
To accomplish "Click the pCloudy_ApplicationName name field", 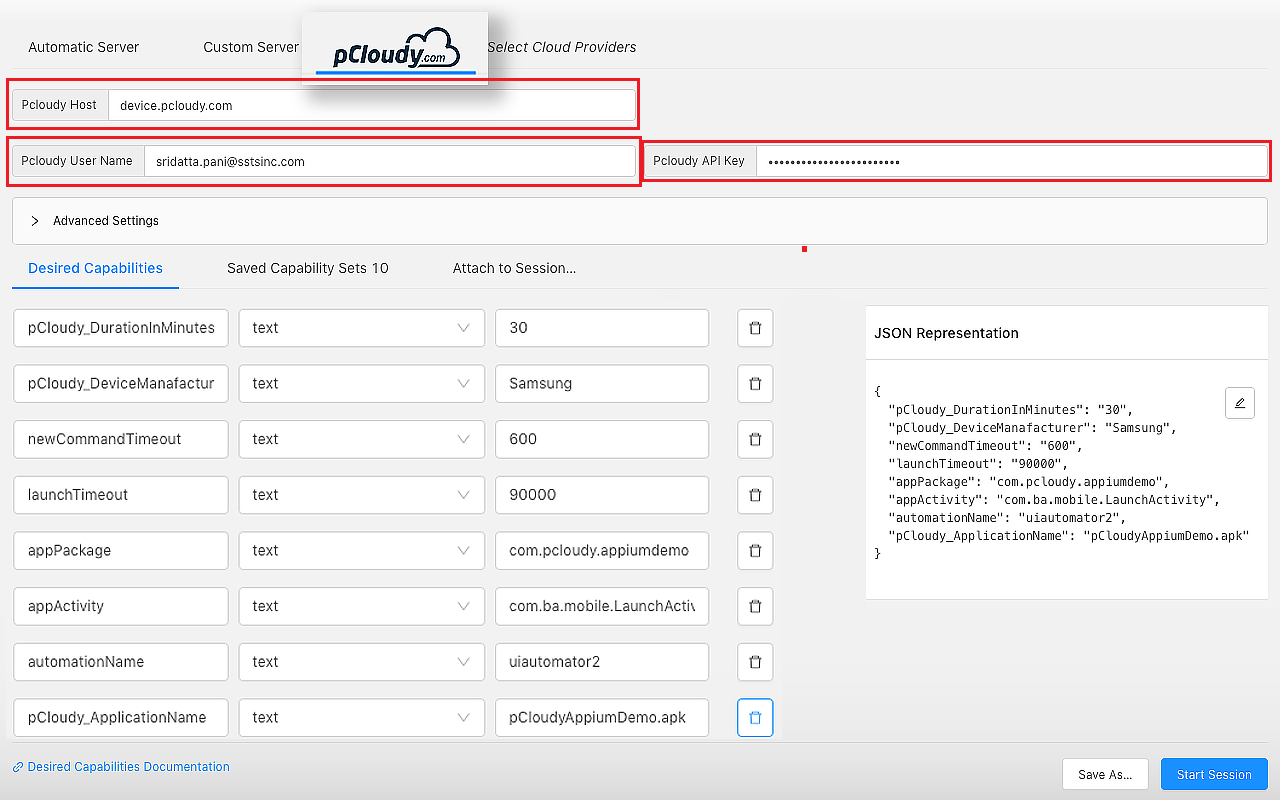I will (121, 718).
